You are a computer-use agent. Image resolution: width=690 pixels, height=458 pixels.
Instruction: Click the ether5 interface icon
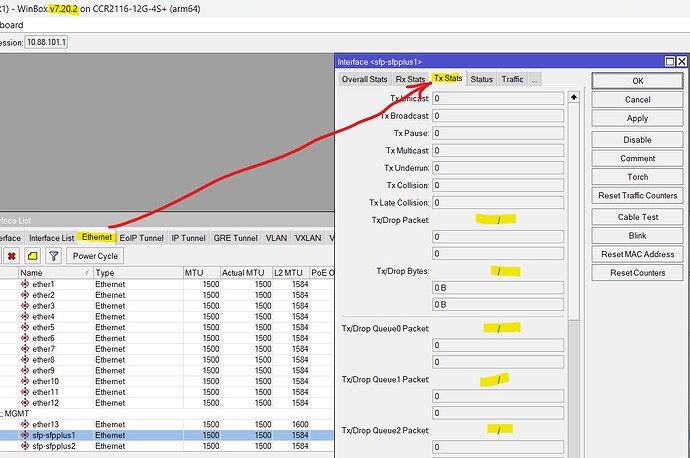pyautogui.click(x=25, y=327)
